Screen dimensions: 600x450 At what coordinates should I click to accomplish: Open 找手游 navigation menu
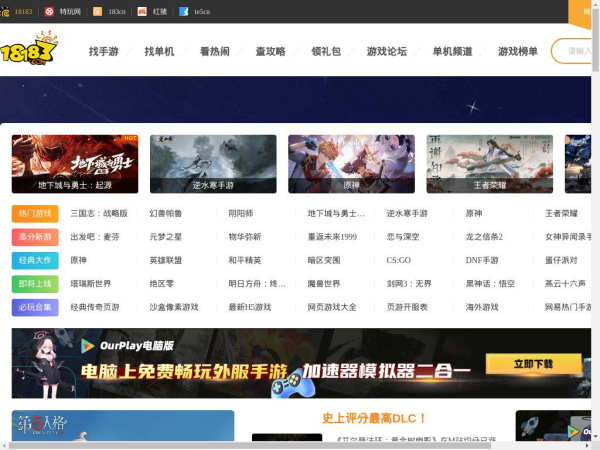pyautogui.click(x=104, y=51)
